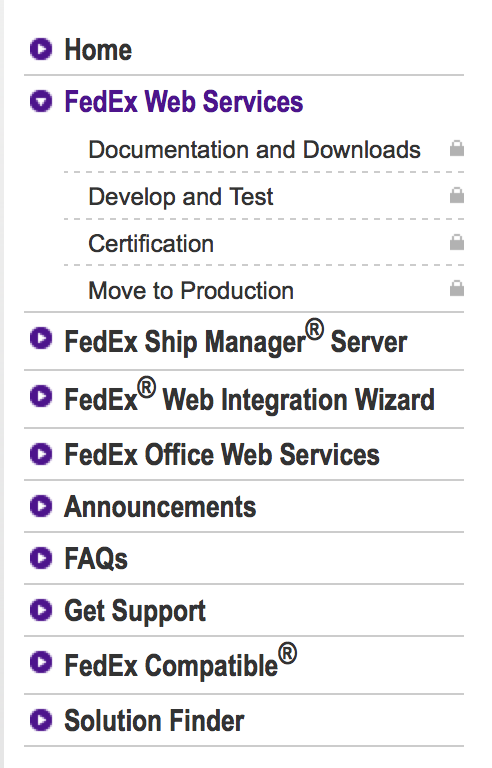Viewport: 492px width, 768px height.
Task: Expand FedEx Web Integration Wizard arrow
Action: (x=41, y=396)
